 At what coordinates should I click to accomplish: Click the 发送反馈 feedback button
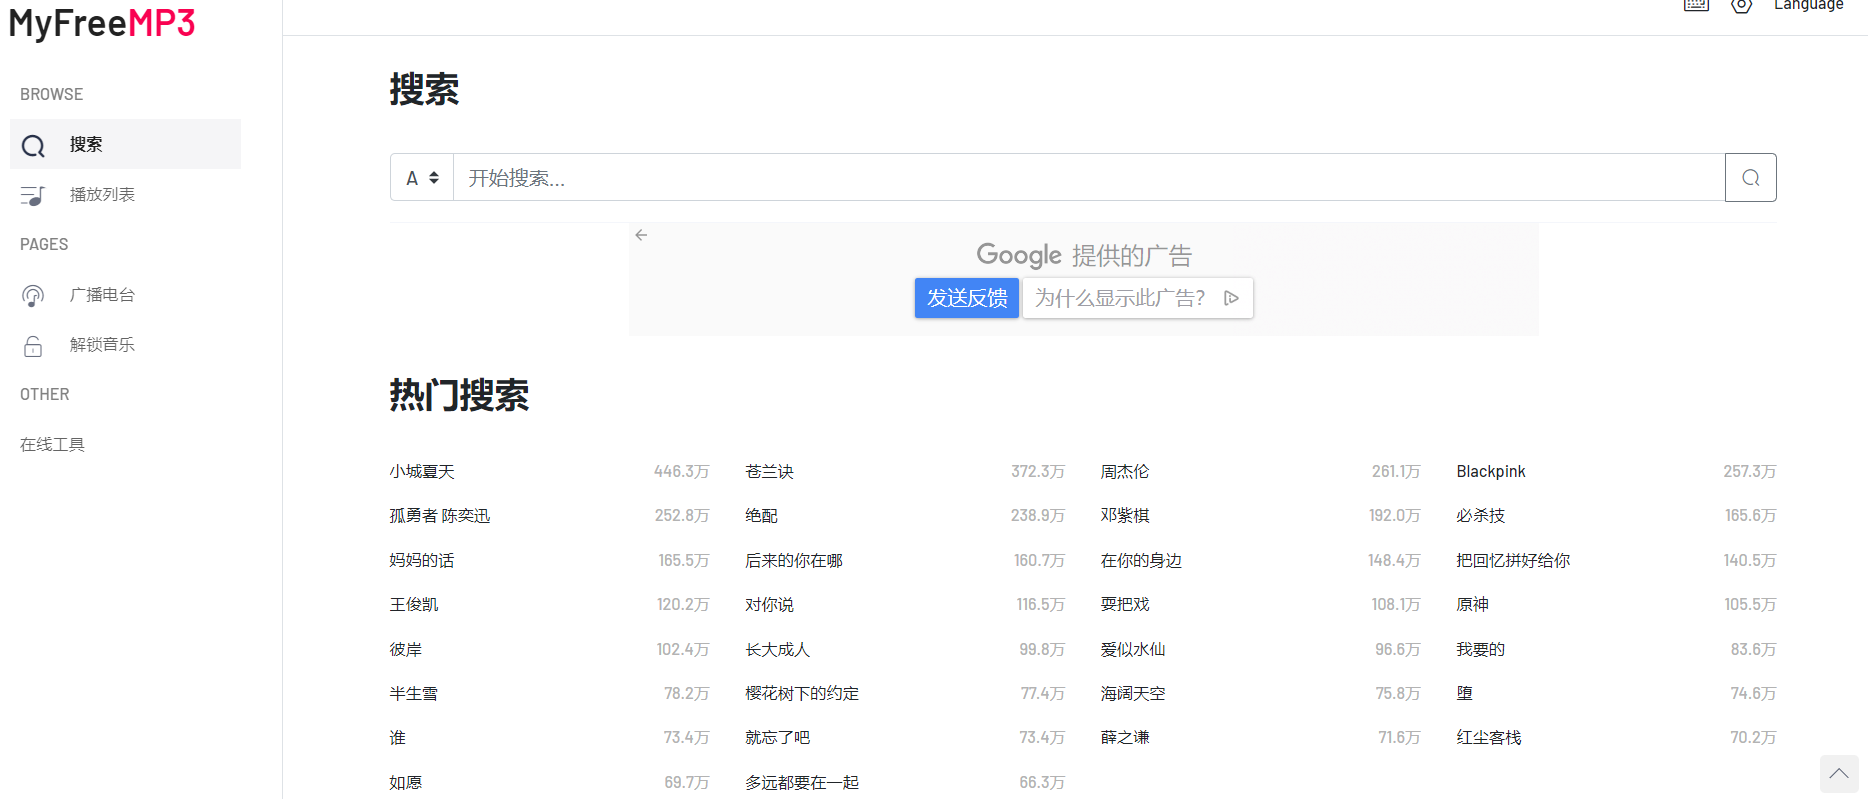point(966,298)
